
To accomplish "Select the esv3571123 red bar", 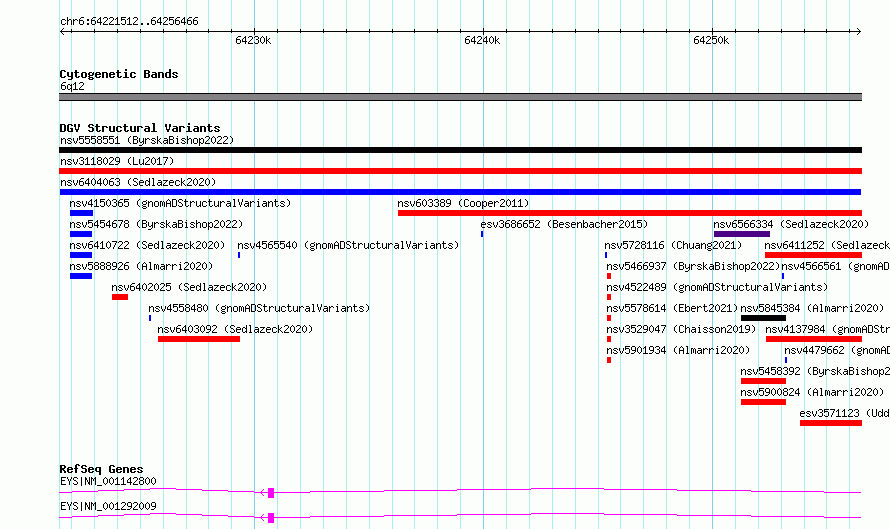I will tap(831, 423).
